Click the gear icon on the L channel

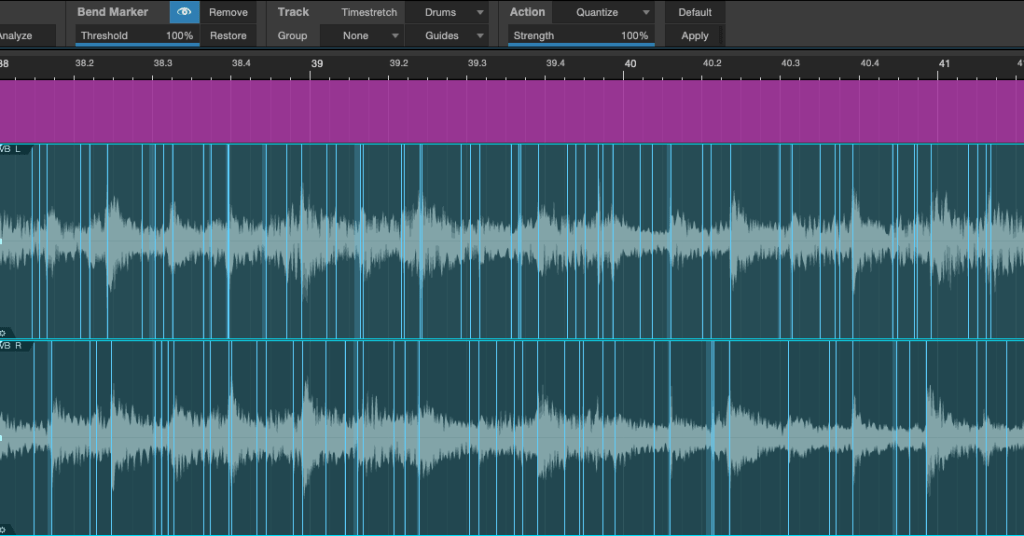point(3,332)
